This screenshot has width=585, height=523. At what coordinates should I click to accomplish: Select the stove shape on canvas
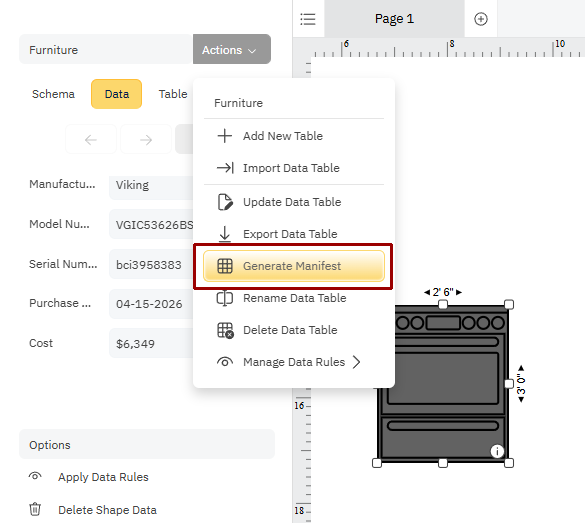pyautogui.click(x=443, y=383)
